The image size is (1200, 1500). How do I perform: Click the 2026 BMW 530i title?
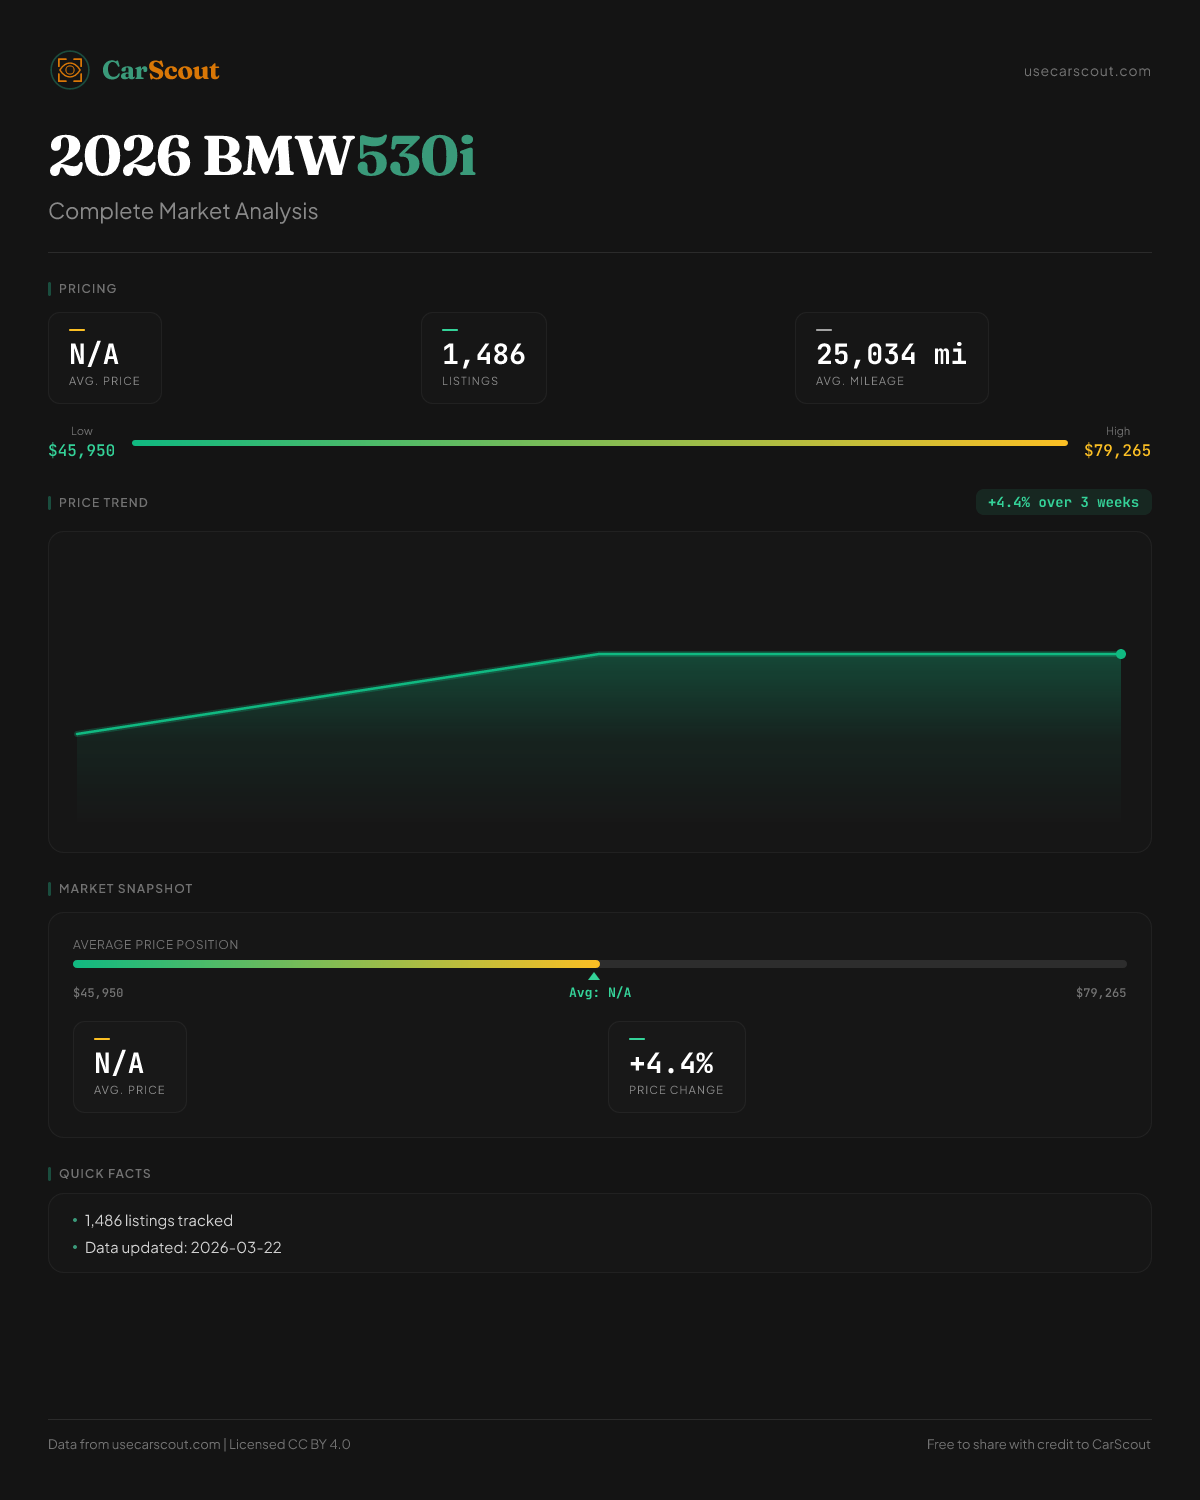click(262, 156)
